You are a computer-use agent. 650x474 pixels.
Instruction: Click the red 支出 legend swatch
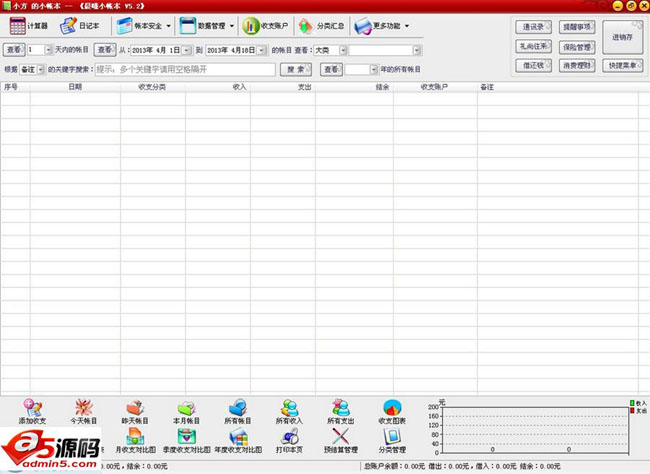click(632, 410)
